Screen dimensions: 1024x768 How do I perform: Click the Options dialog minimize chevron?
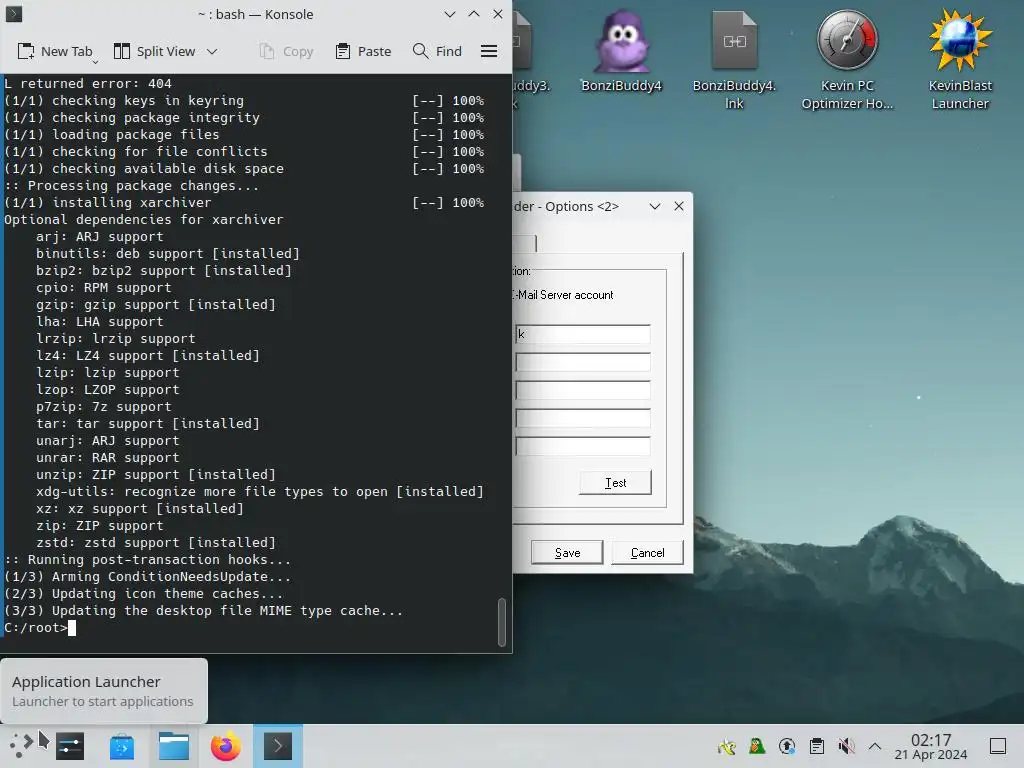654,206
